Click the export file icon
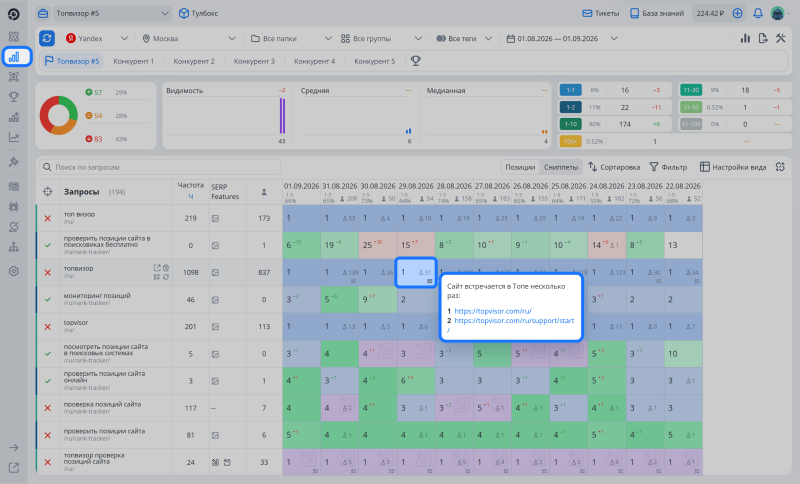This screenshot has width=800, height=484. pyautogui.click(x=763, y=38)
